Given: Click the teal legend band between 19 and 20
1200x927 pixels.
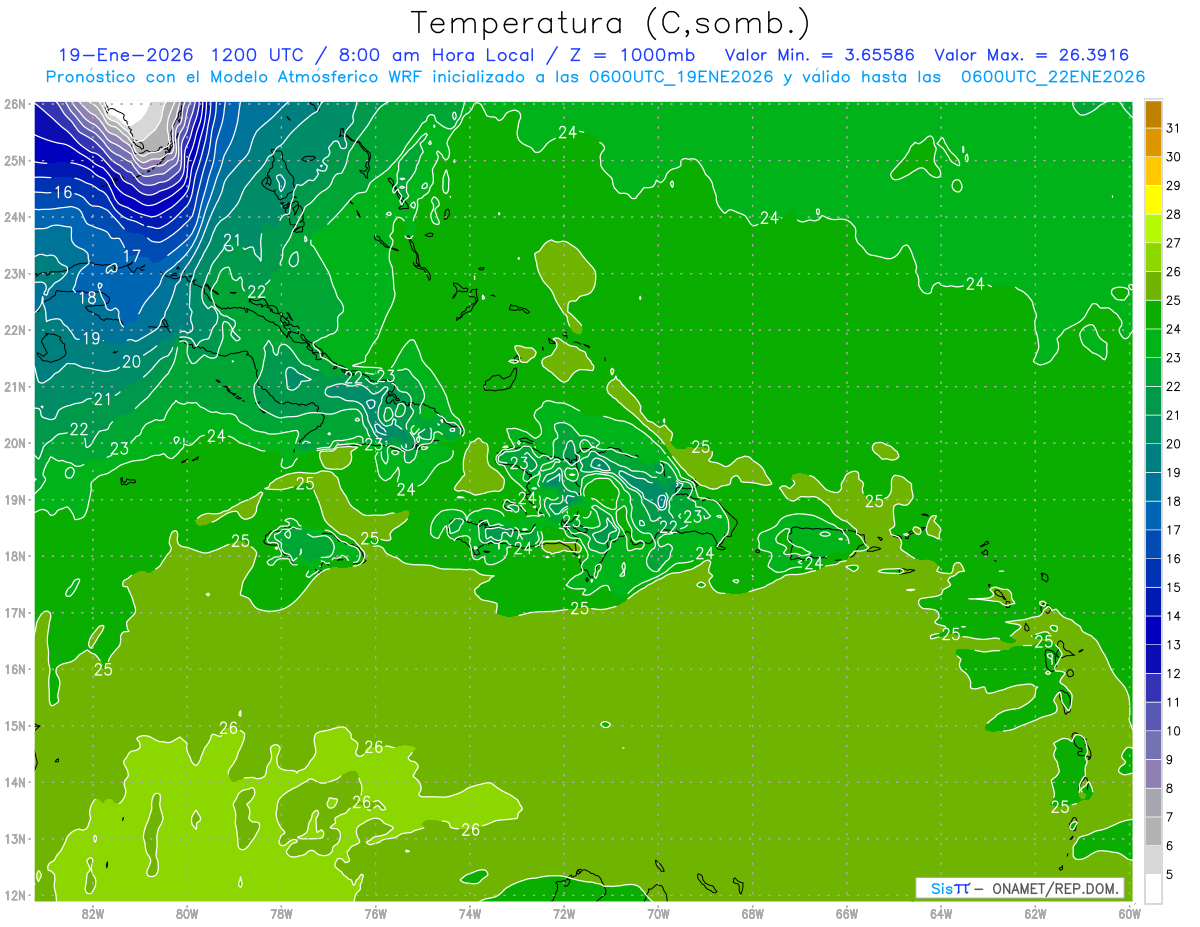Looking at the screenshot, I should click(1153, 458).
